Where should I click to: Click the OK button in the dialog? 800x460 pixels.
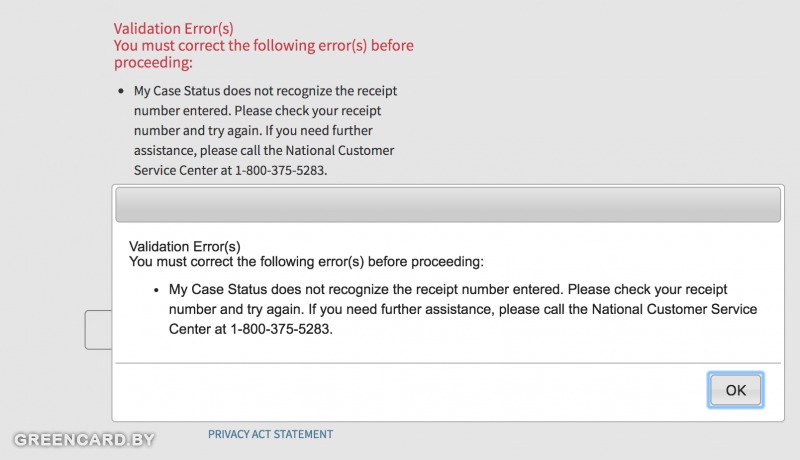(735, 390)
